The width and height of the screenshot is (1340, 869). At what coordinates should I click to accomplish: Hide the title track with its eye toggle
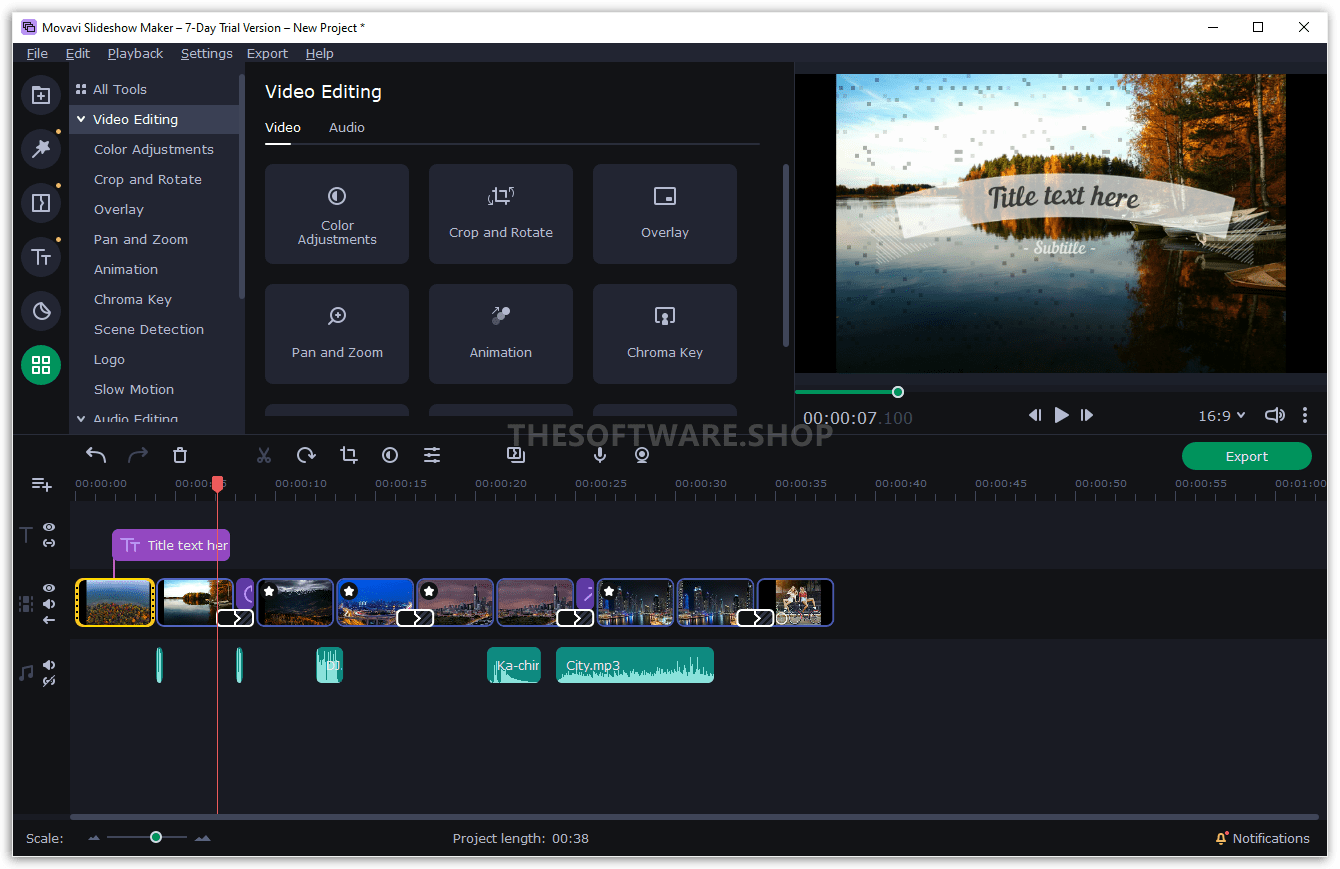(48, 527)
